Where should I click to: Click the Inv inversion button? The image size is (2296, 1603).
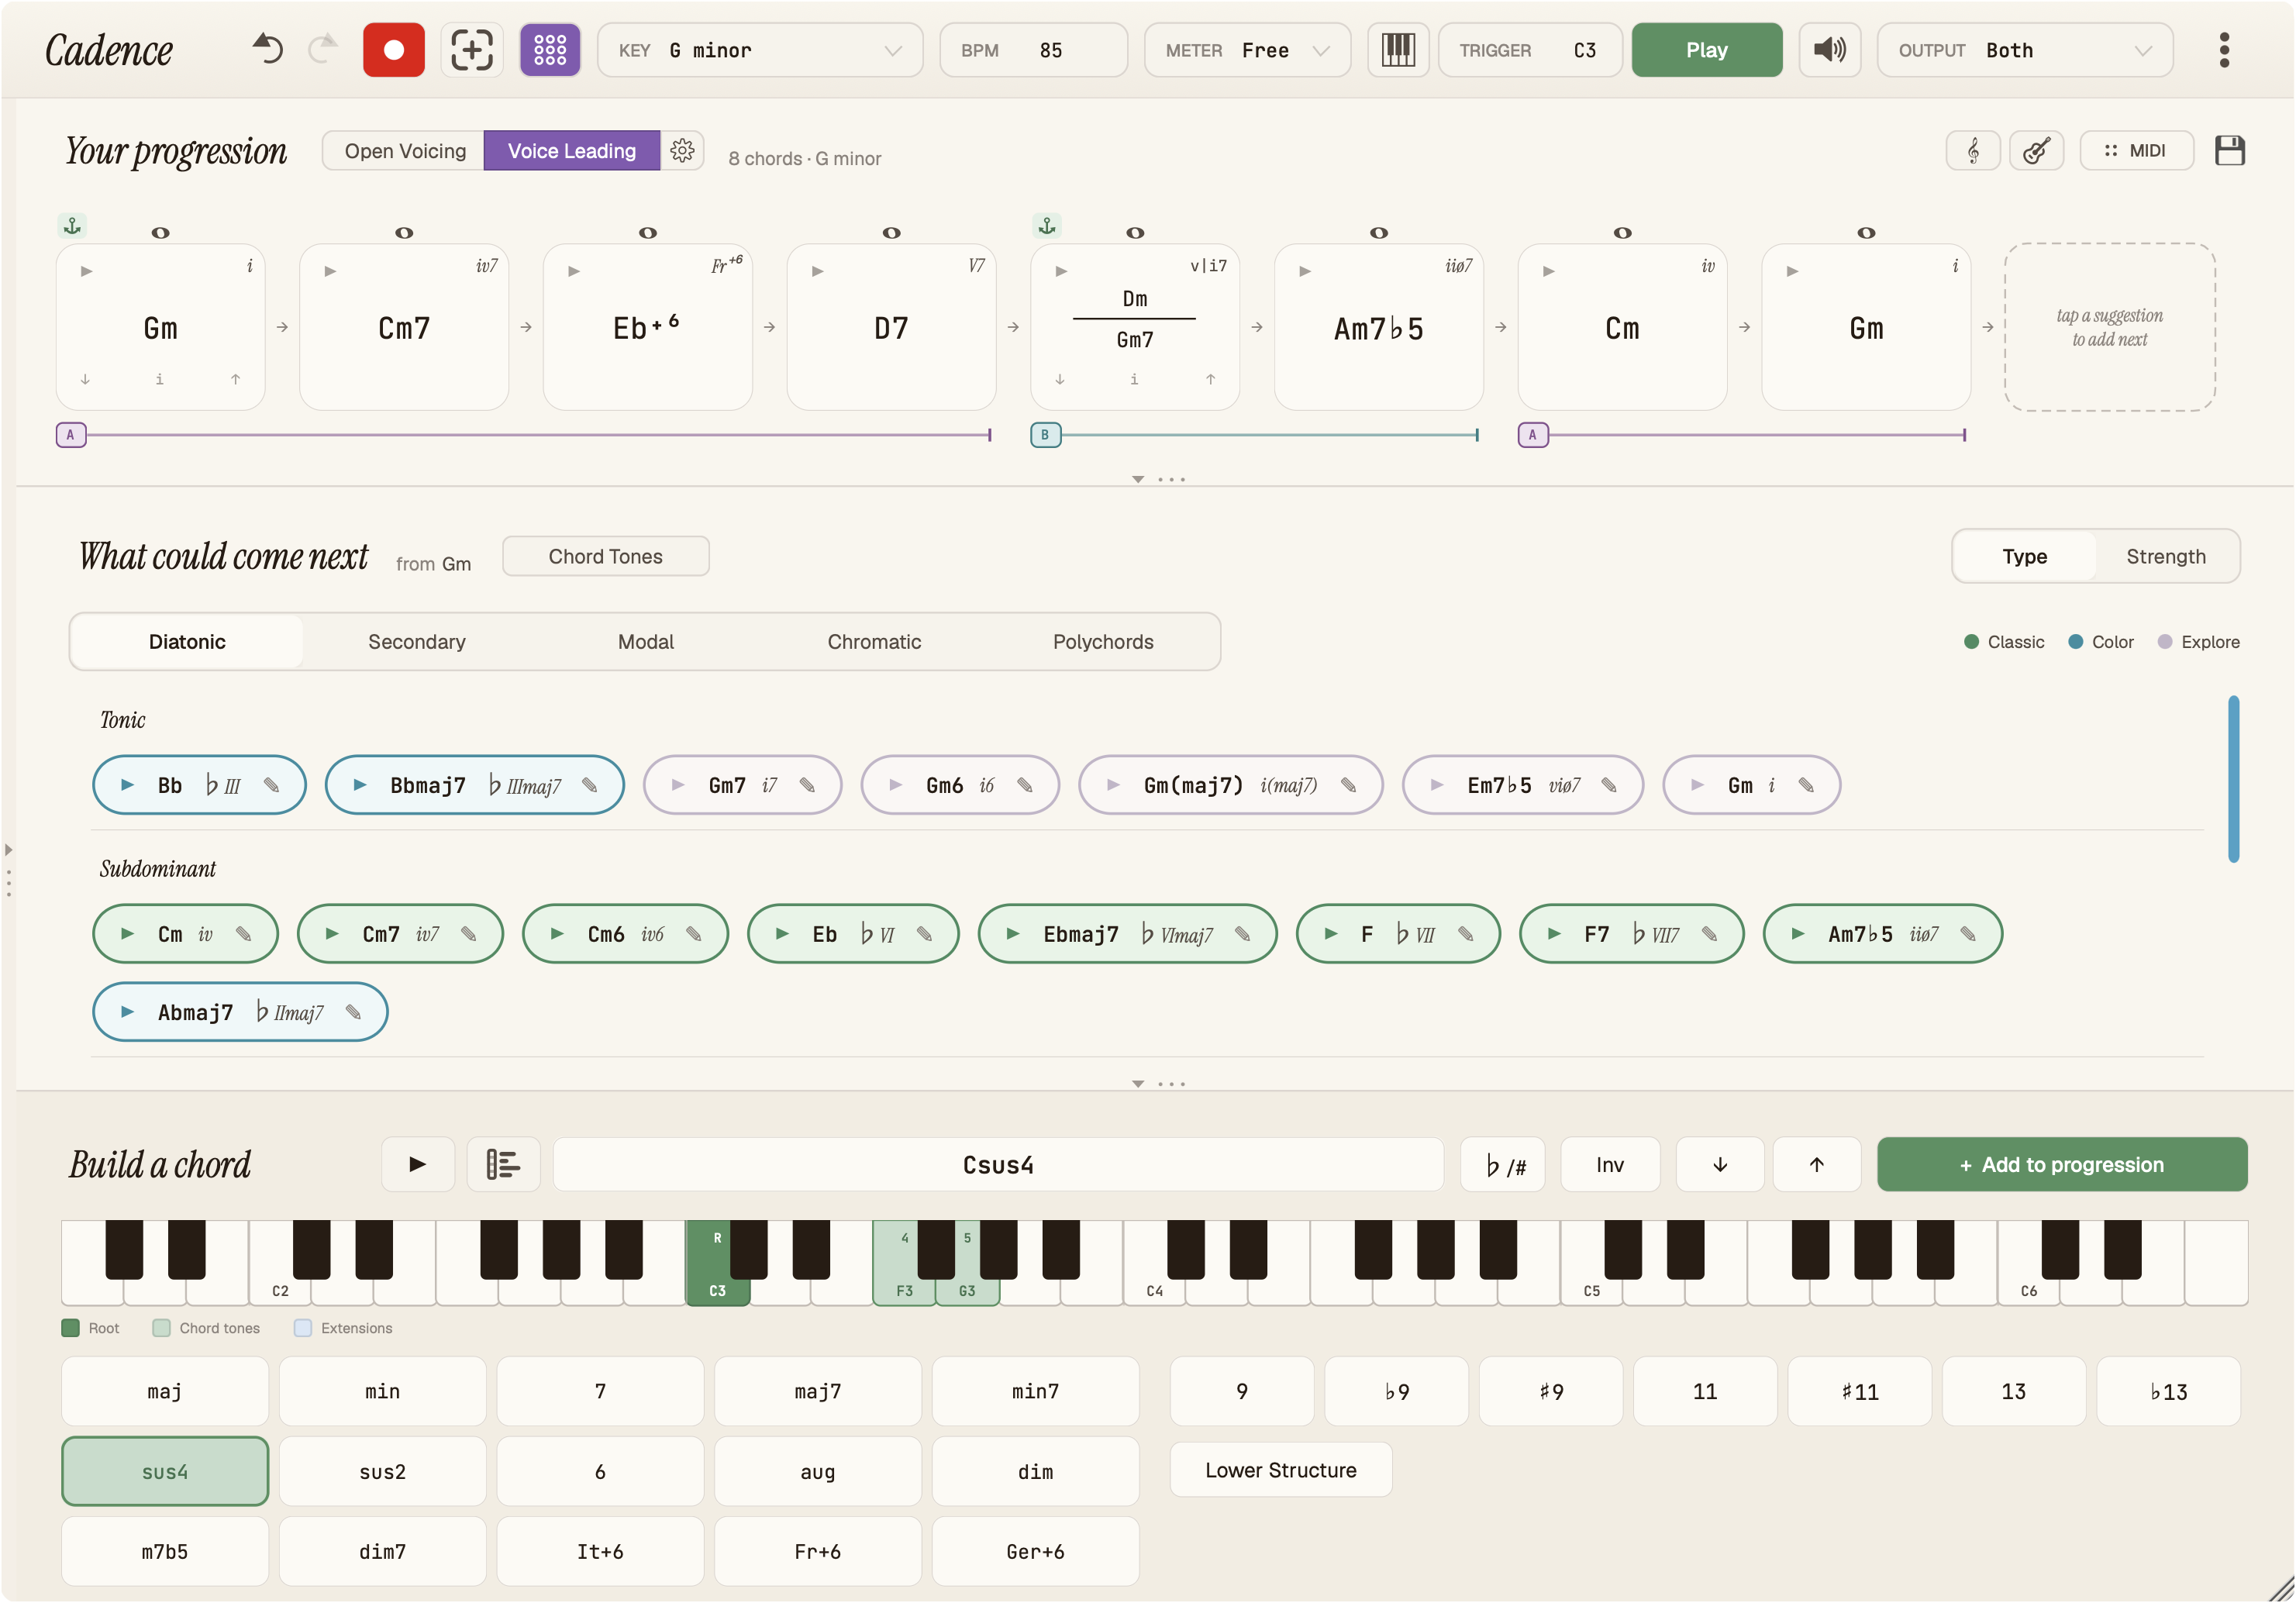pyautogui.click(x=1610, y=1164)
